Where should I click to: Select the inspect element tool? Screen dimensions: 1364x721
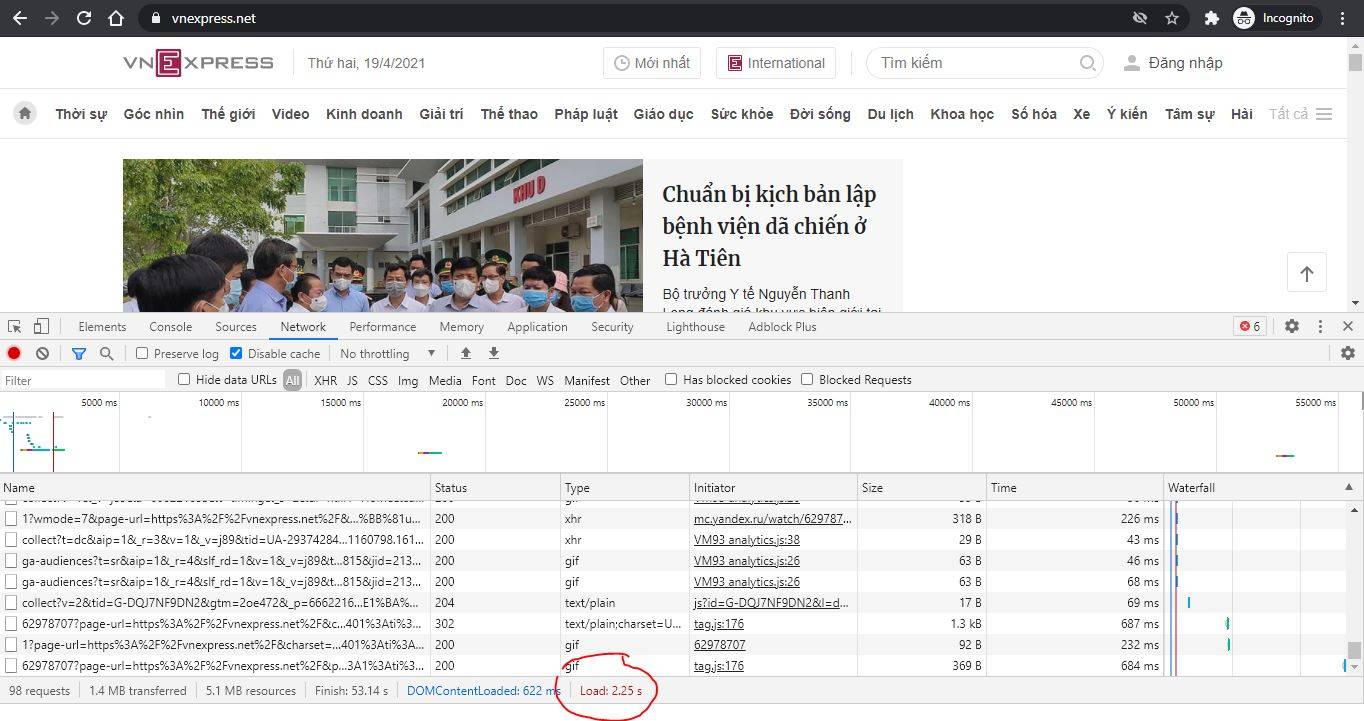tap(14, 326)
